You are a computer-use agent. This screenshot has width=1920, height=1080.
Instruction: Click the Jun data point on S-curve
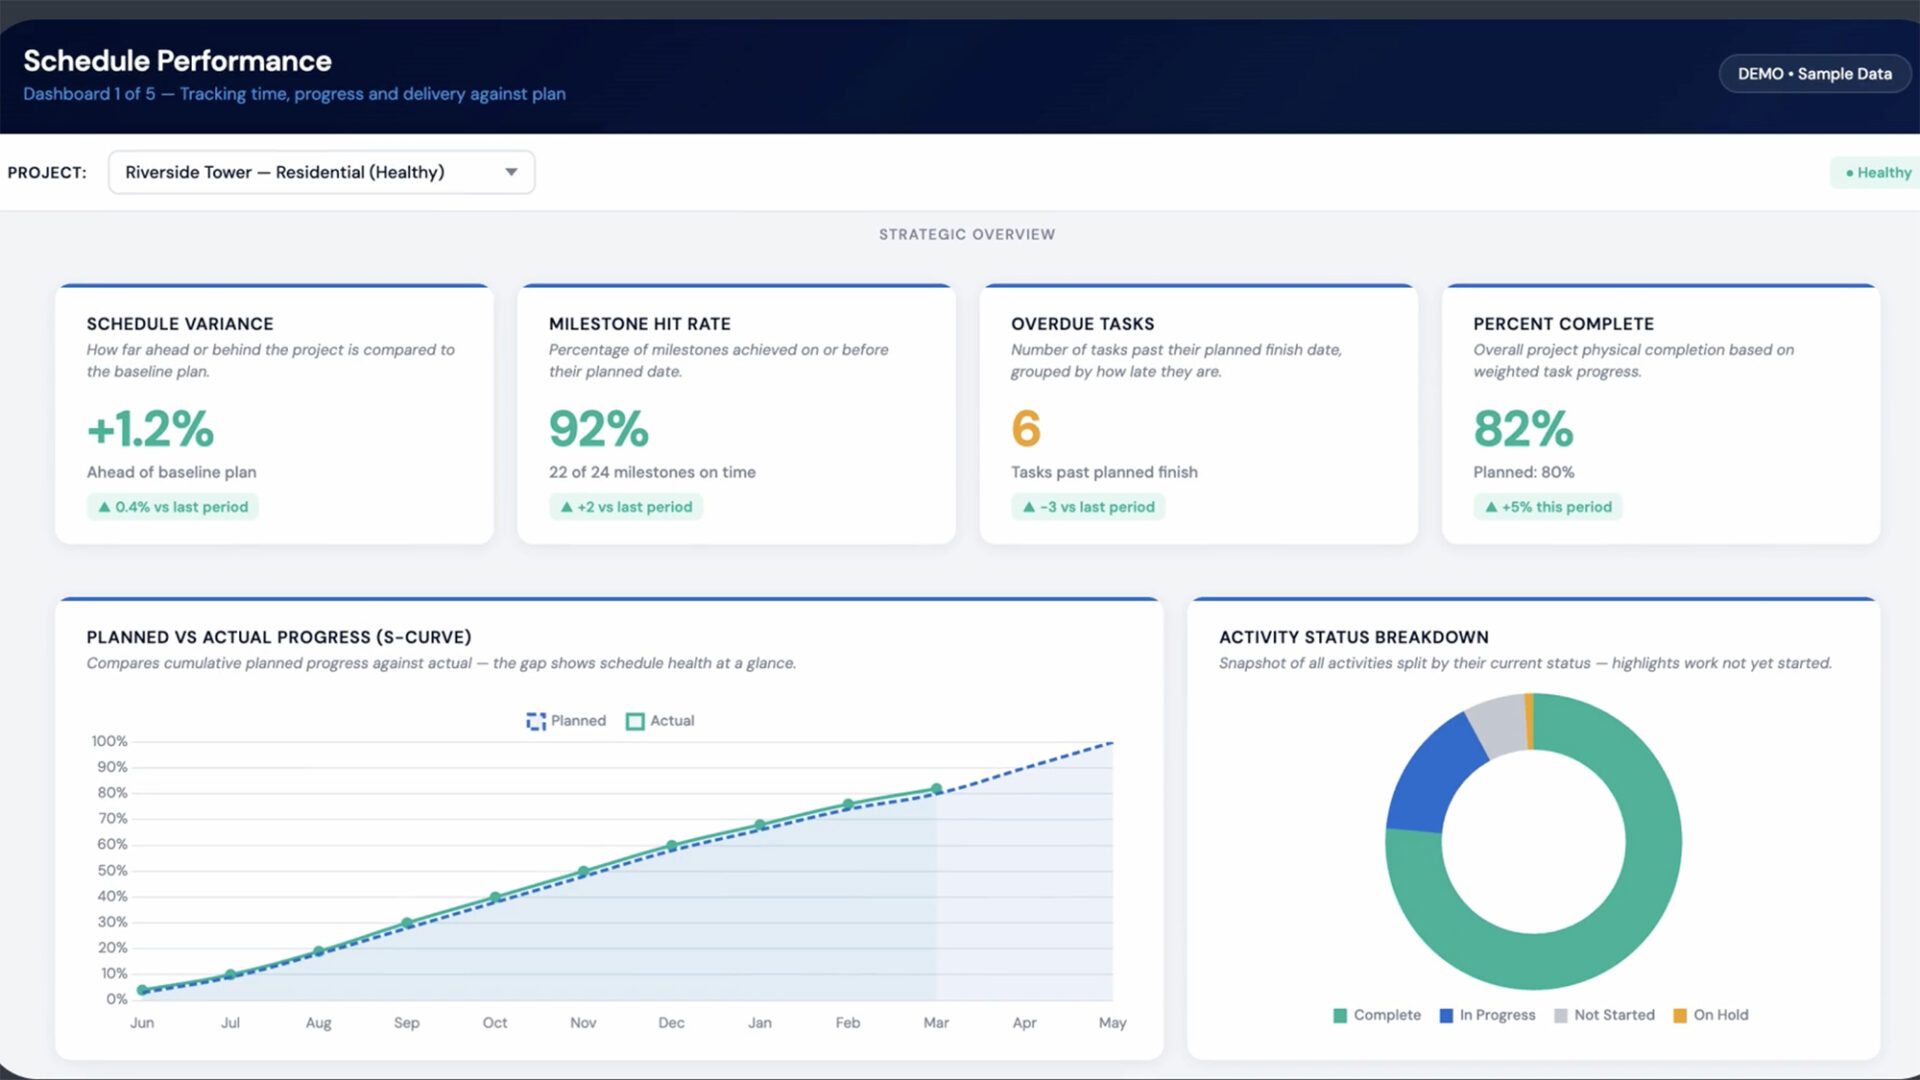[x=142, y=990]
